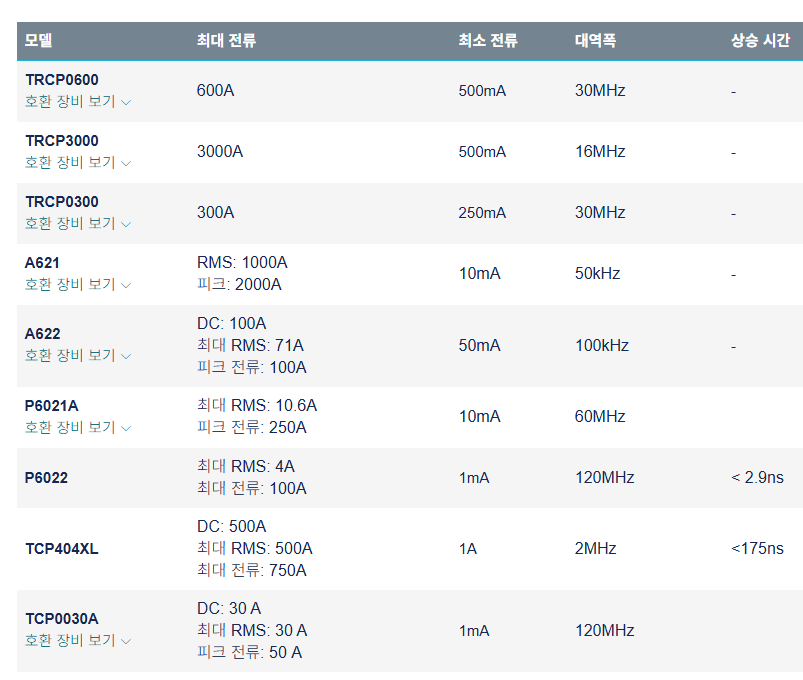Click the chevron under TCP0030A

[x=126, y=641]
